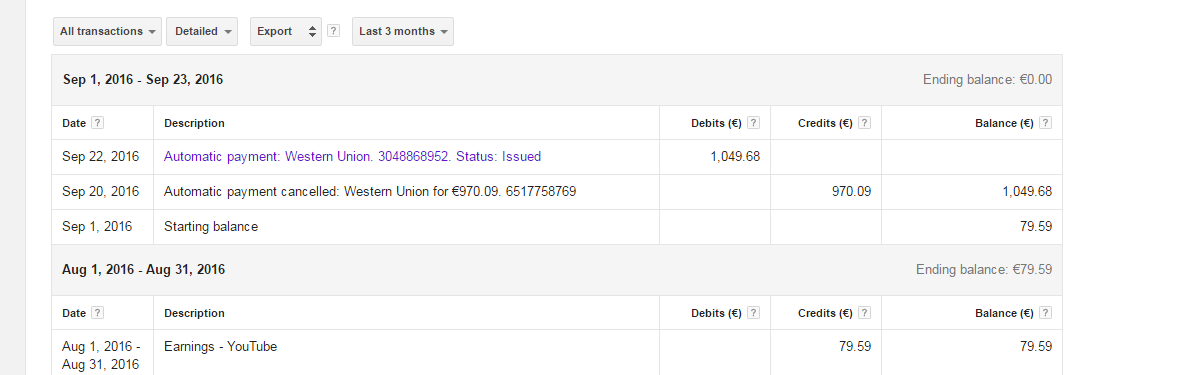Viewport: 1195px width, 375px height.
Task: Click help icon beside Credits (€) in August table
Action: click(x=864, y=312)
